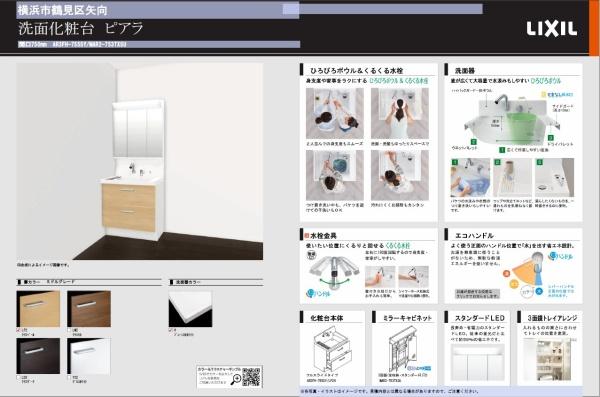Click the footer disclaimer note
600x397 pixels.
tap(390, 391)
